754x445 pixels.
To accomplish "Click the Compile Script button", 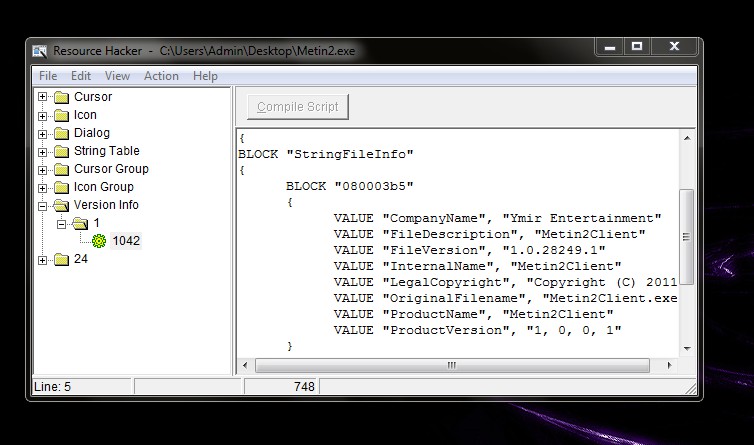I will coord(298,107).
